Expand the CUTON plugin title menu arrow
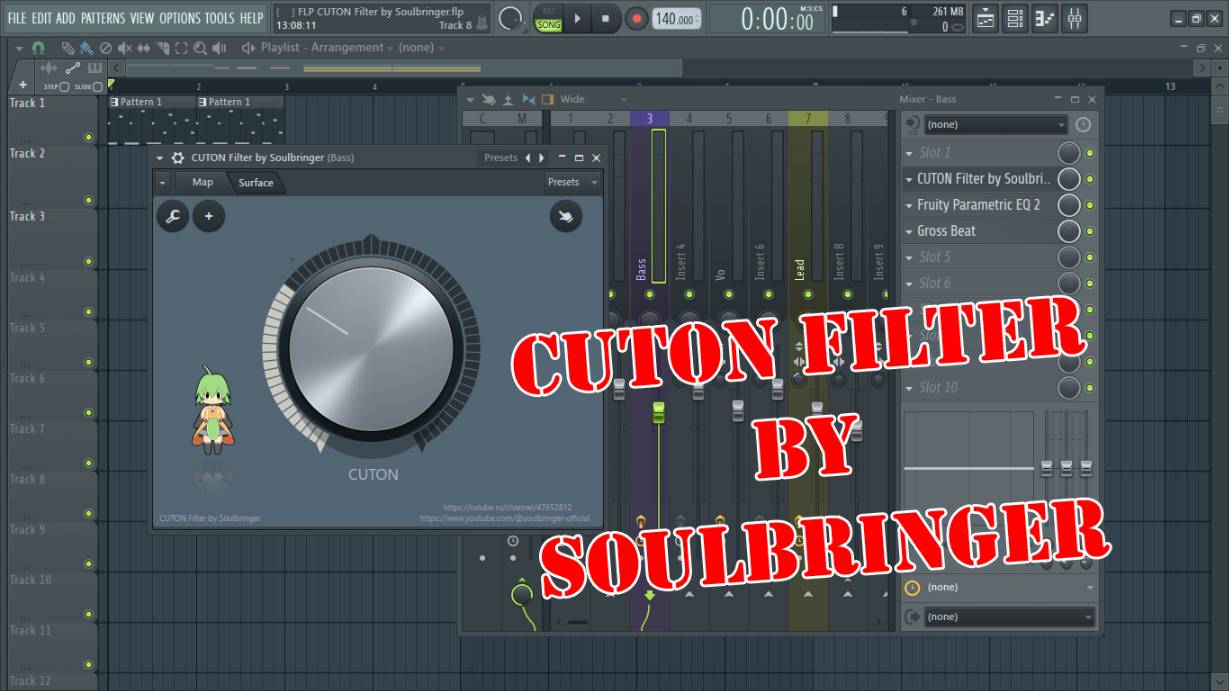Screen dimensions: 1229x691 coord(160,158)
